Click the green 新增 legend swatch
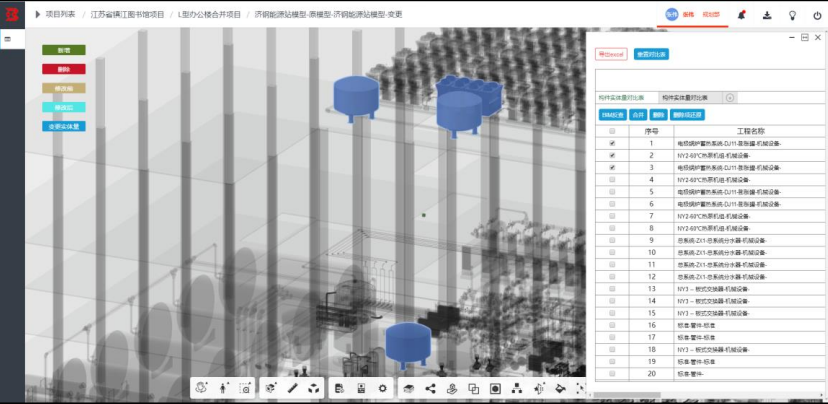 [64, 50]
